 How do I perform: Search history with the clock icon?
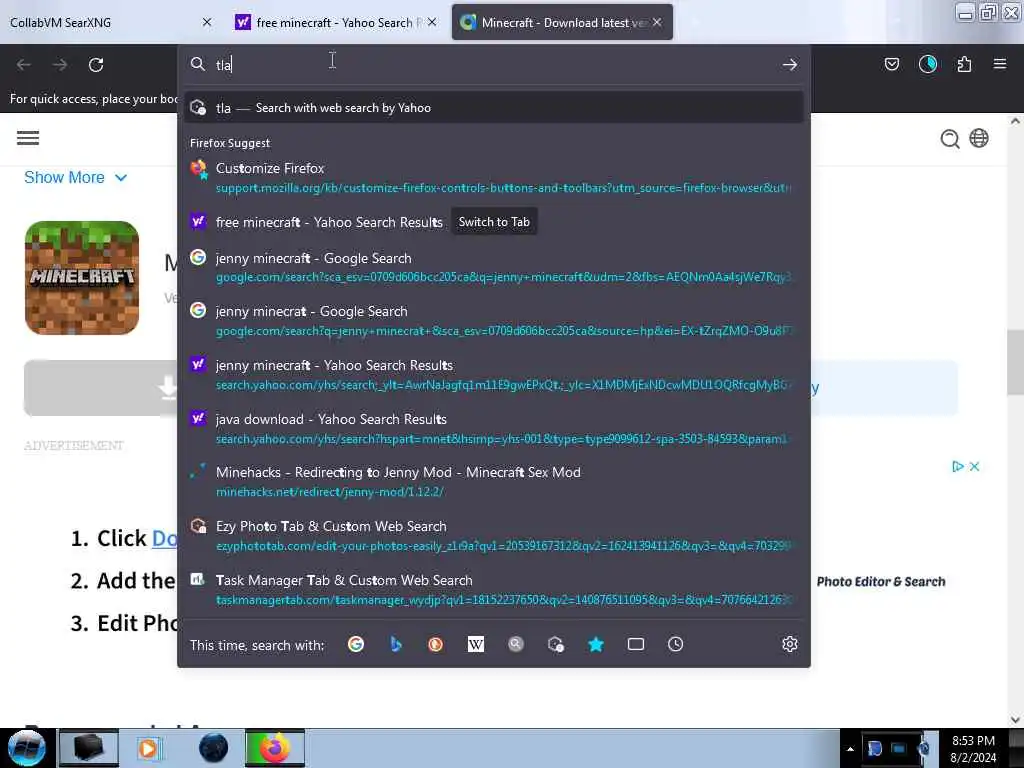(675, 645)
